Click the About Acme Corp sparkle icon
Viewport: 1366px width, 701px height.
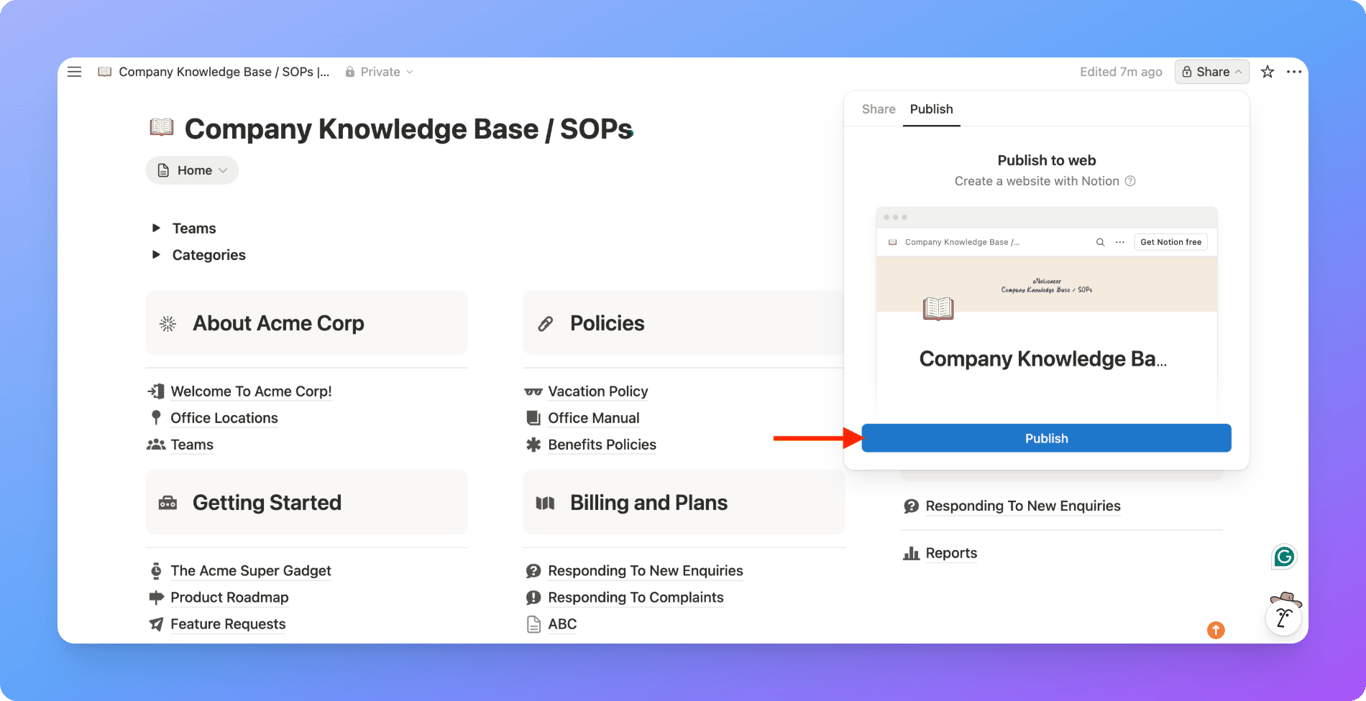tap(168, 323)
